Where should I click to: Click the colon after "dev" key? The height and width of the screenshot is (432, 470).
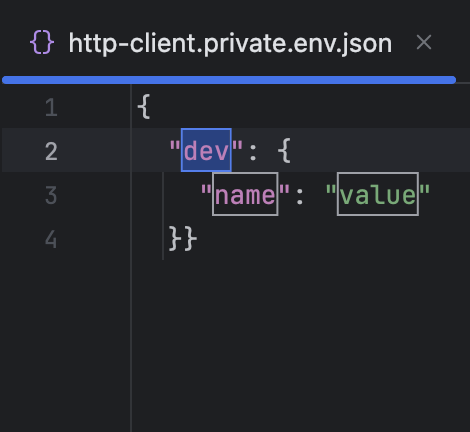[253, 152]
